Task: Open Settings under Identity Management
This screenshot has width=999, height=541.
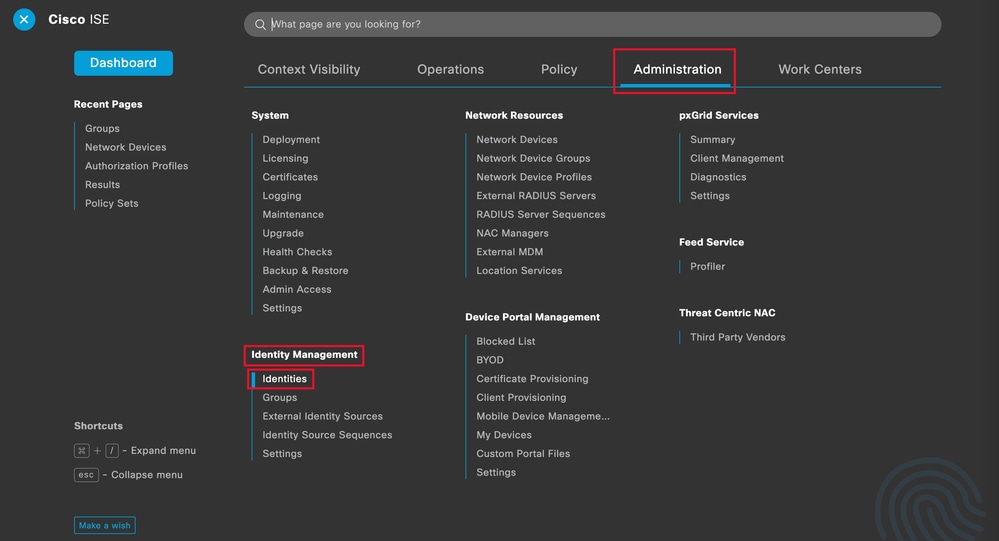Action: tap(282, 454)
